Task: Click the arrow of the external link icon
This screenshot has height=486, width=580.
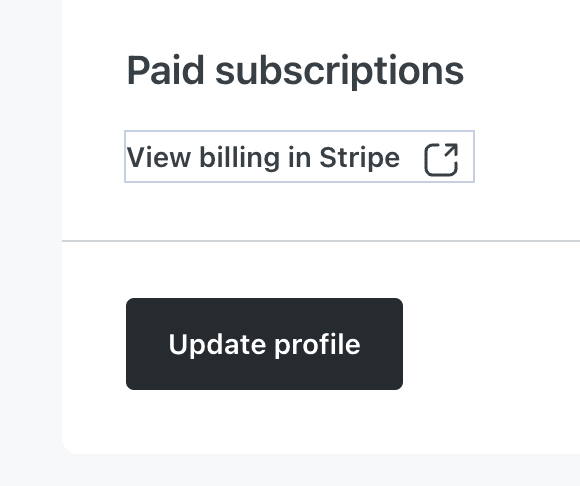Action: click(x=451, y=151)
